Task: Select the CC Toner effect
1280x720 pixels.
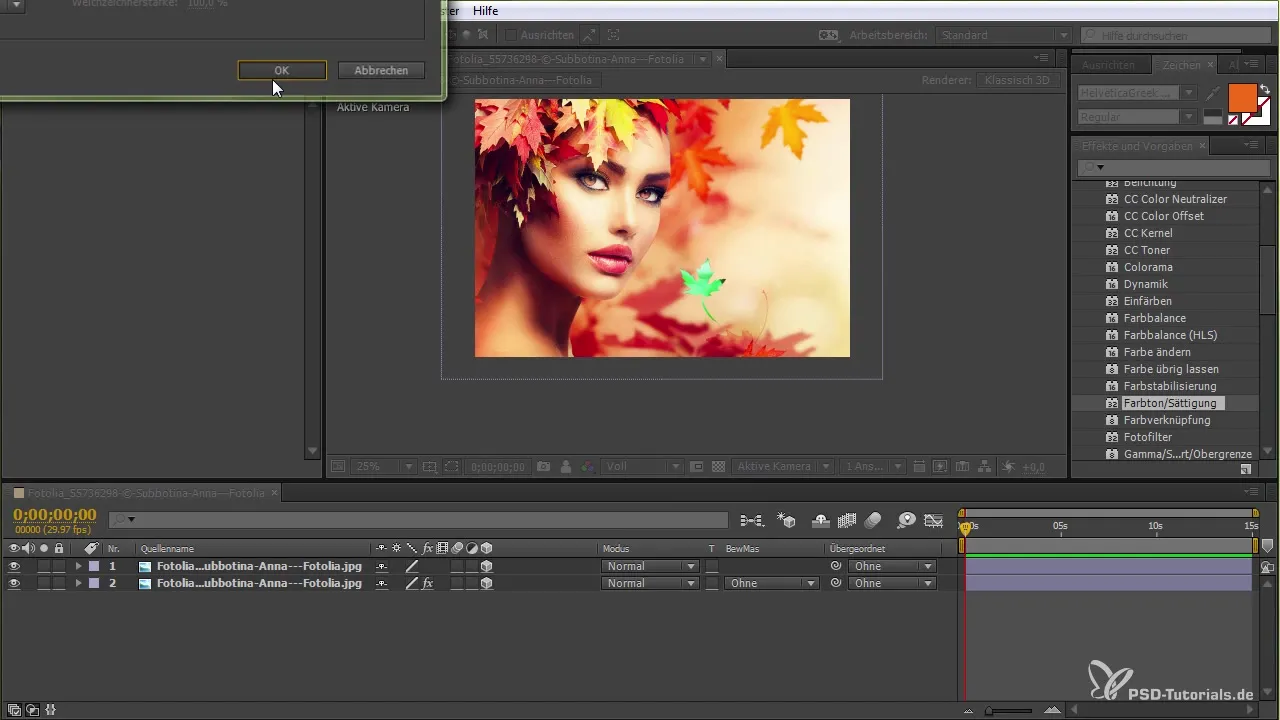Action: tap(1147, 250)
